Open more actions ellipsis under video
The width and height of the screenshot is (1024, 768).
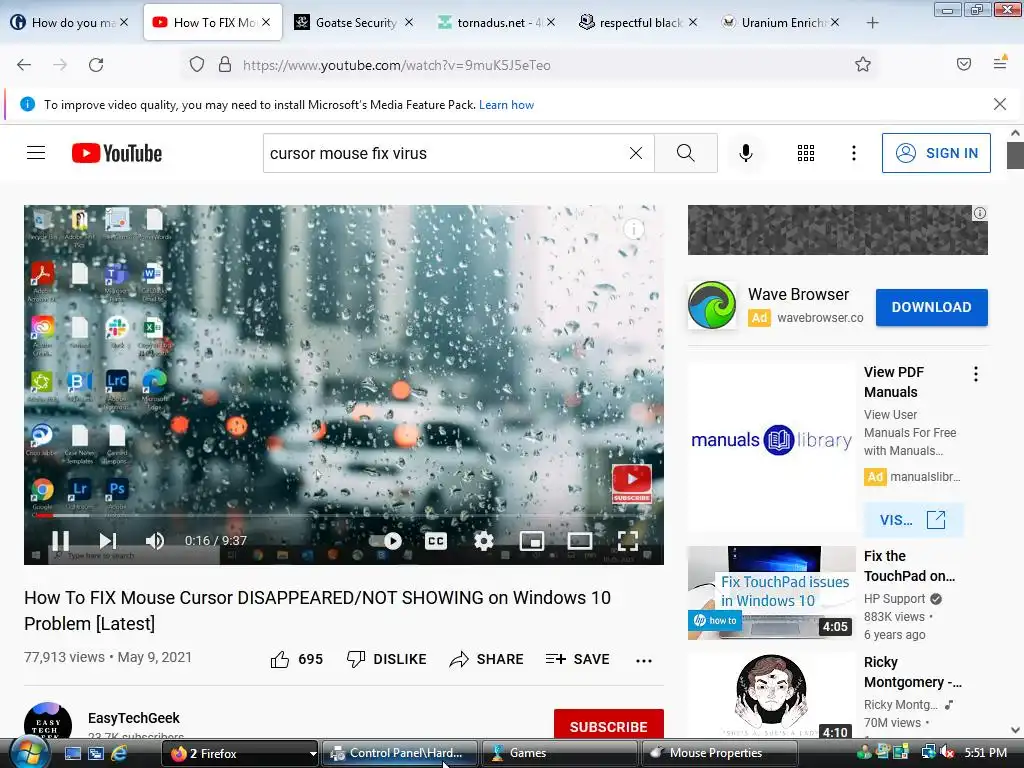(644, 660)
